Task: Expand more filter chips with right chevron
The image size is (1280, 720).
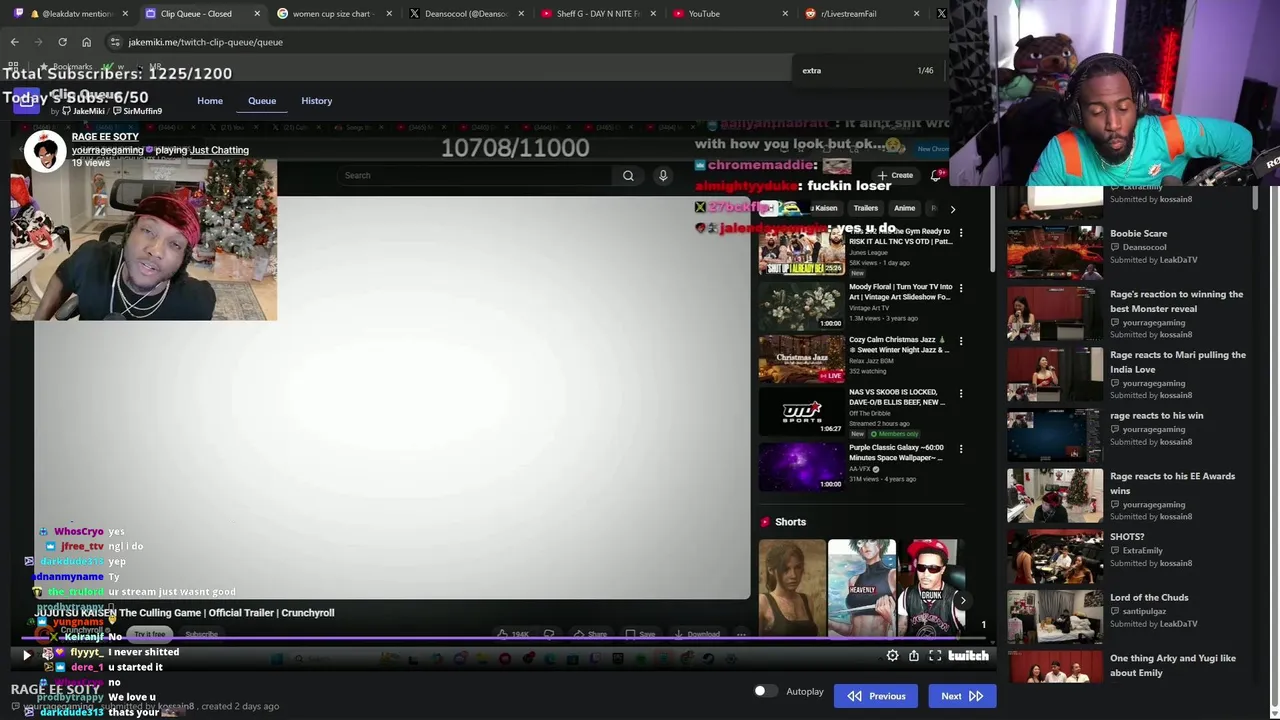Action: click(952, 209)
